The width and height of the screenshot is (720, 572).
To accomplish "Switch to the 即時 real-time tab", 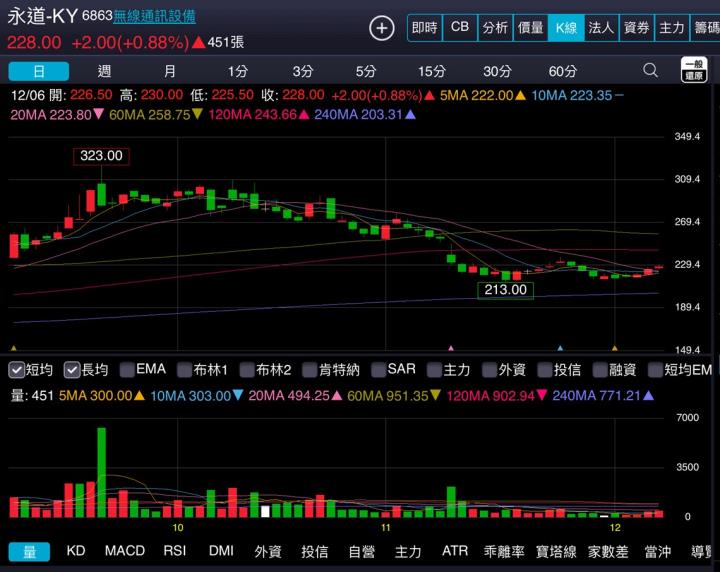I will (424, 28).
